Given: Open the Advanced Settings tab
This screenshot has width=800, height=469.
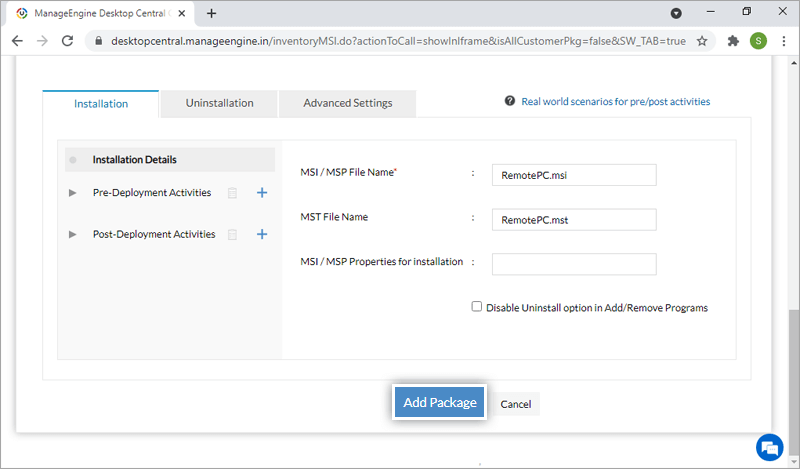Looking at the screenshot, I should (347, 103).
